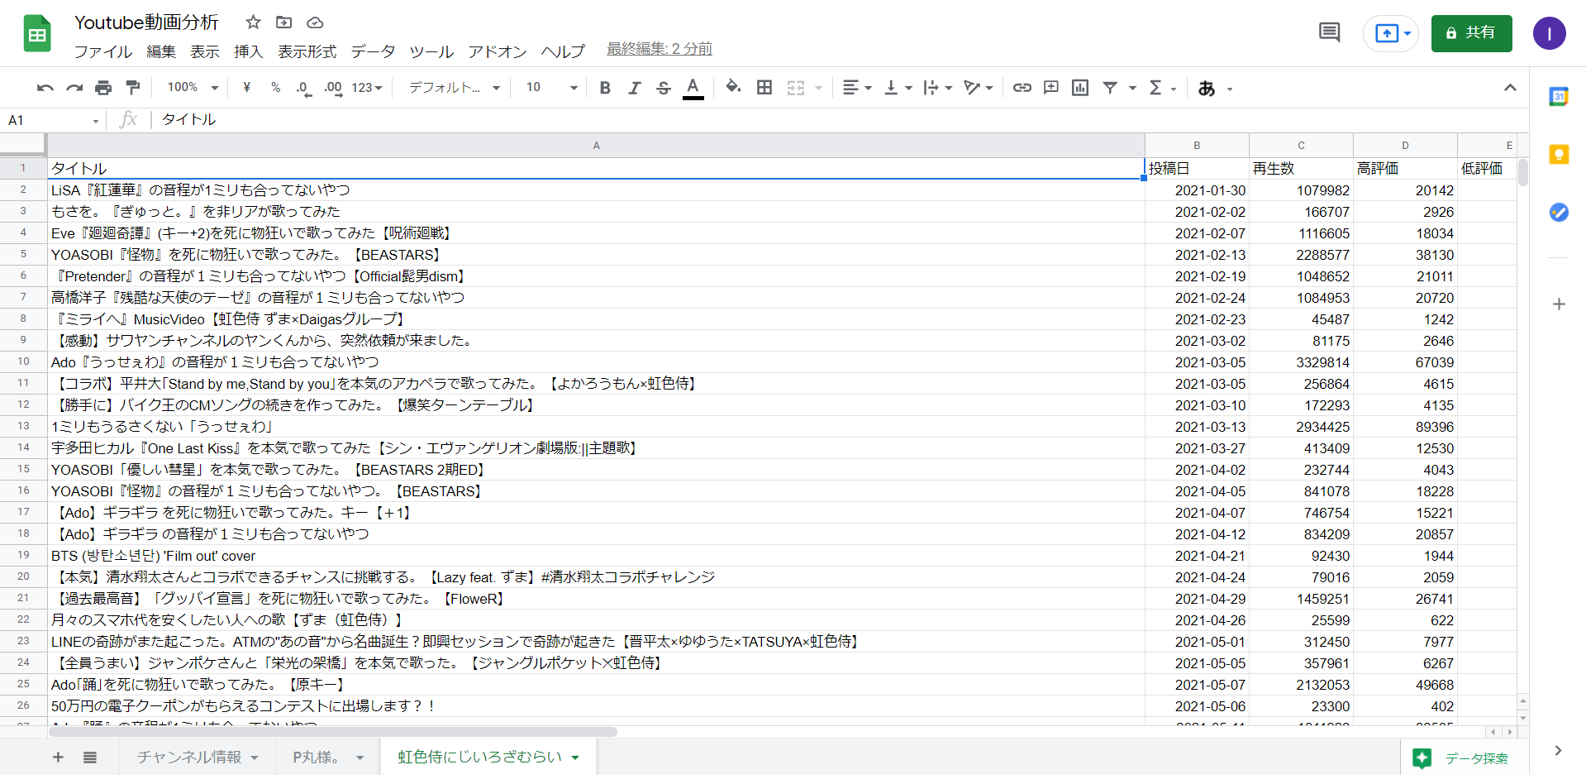Open the horizontal align dropdown
The image size is (1586, 775).
tap(856, 88)
